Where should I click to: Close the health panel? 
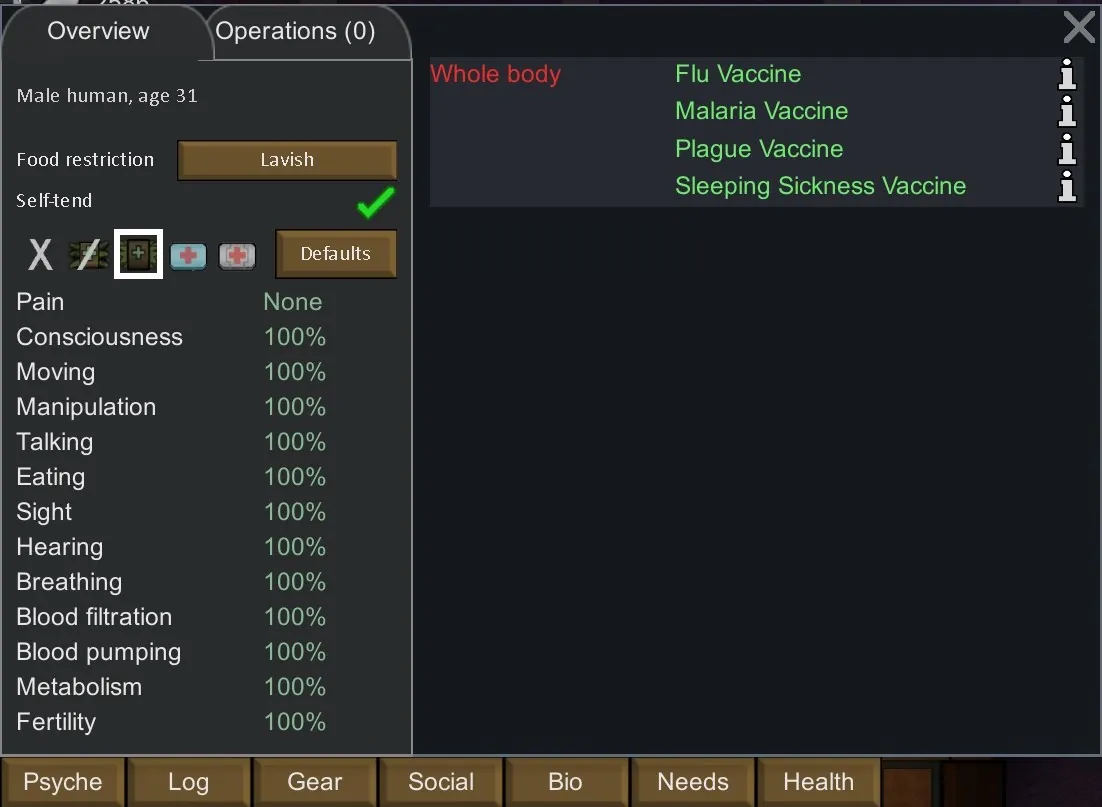point(1079,27)
